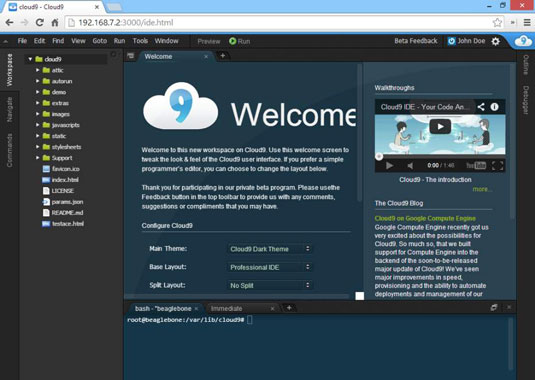Open the tab list icon beside Welcome tab
Image resolution: width=535 pixels, height=380 pixels.
pyautogui.click(x=131, y=56)
